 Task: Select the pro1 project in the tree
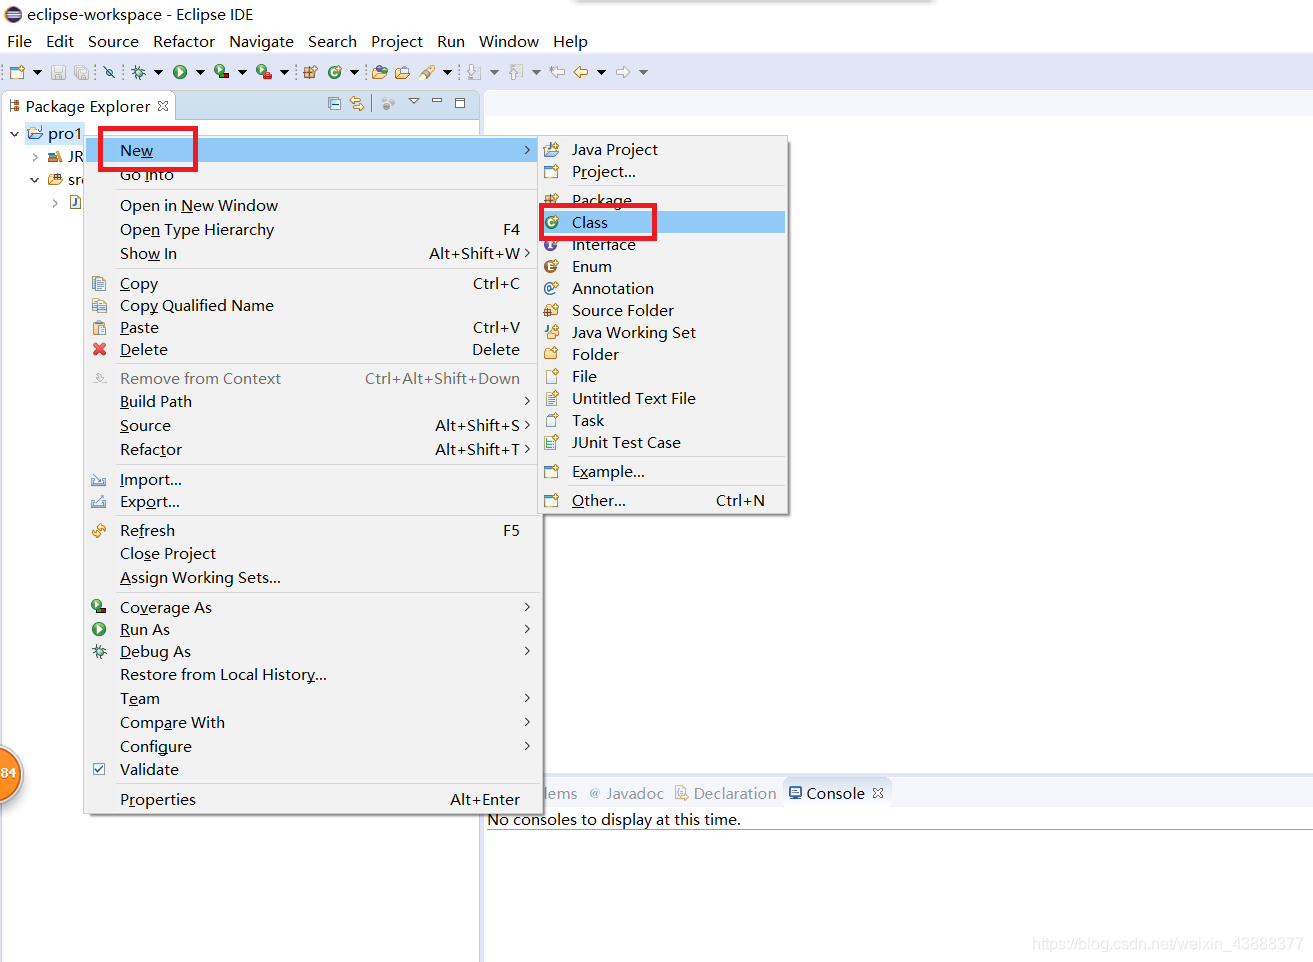[64, 133]
